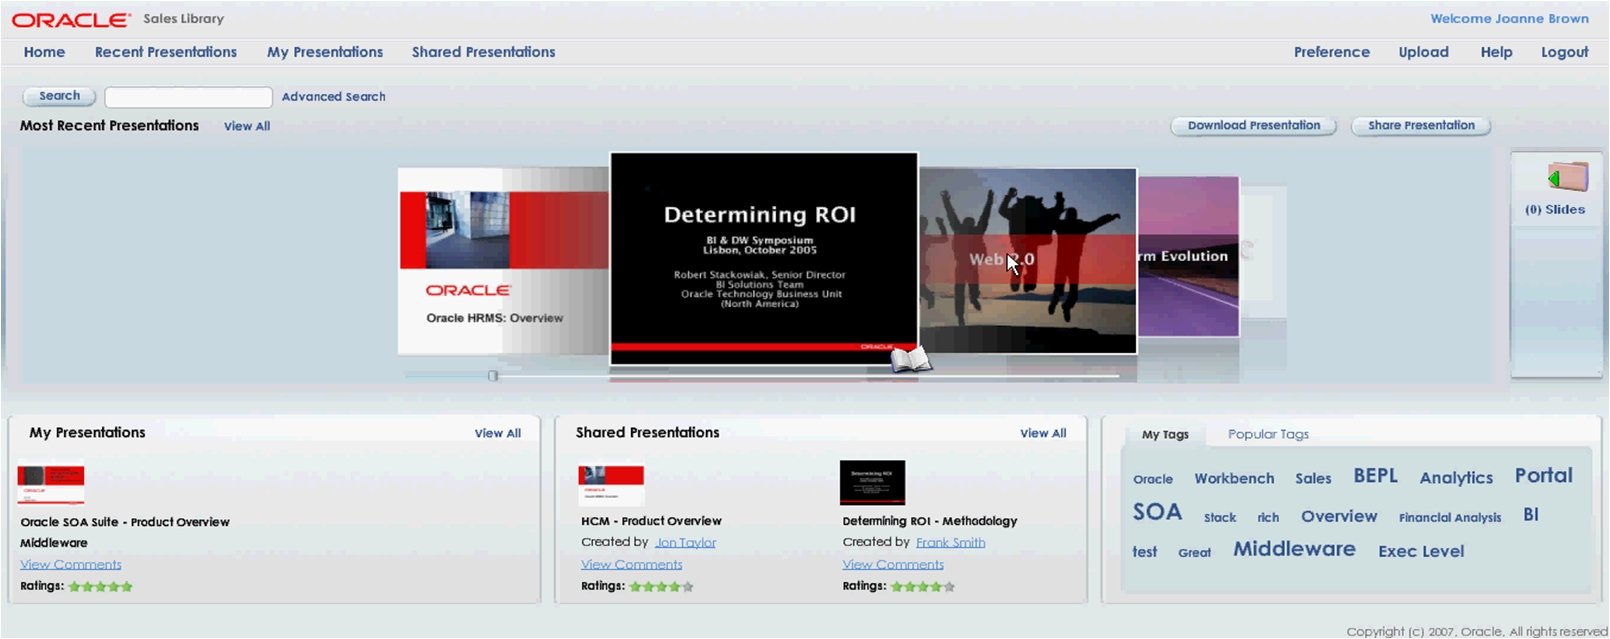View All in Shared Presentations panel

[1043, 433]
